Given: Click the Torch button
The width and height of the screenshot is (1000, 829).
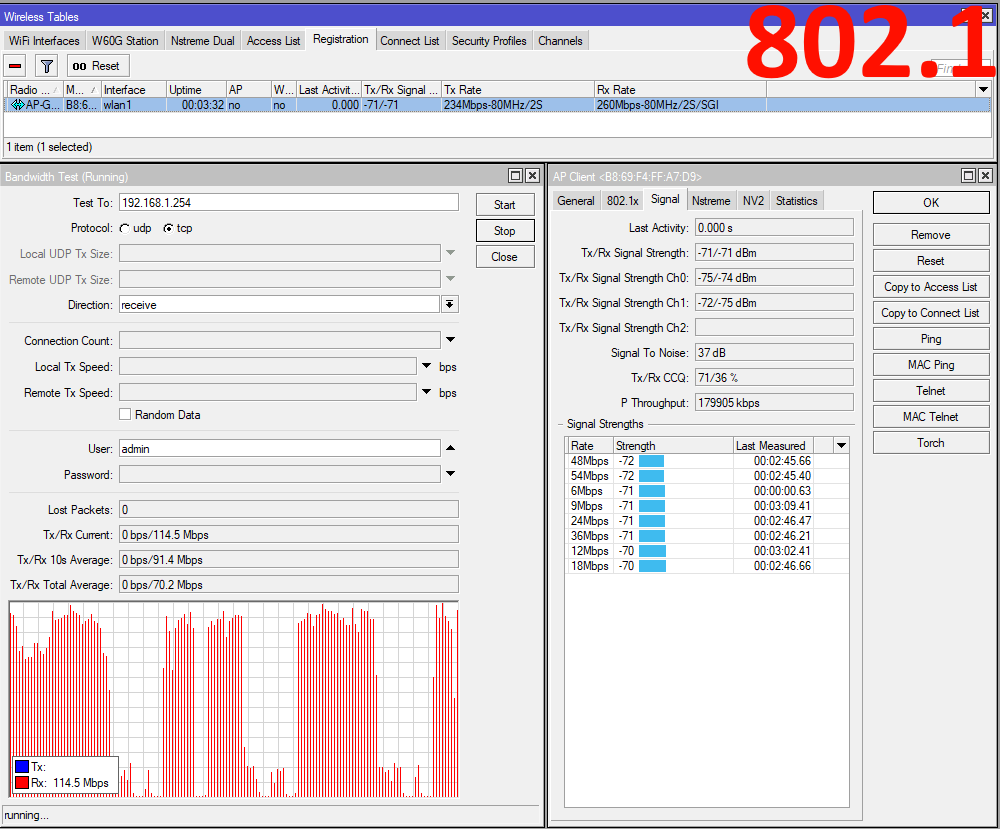Looking at the screenshot, I should 931,443.
